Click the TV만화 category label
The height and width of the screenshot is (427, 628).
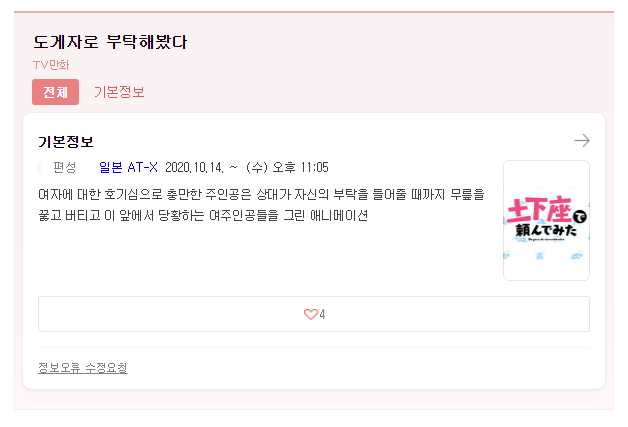(x=51, y=65)
